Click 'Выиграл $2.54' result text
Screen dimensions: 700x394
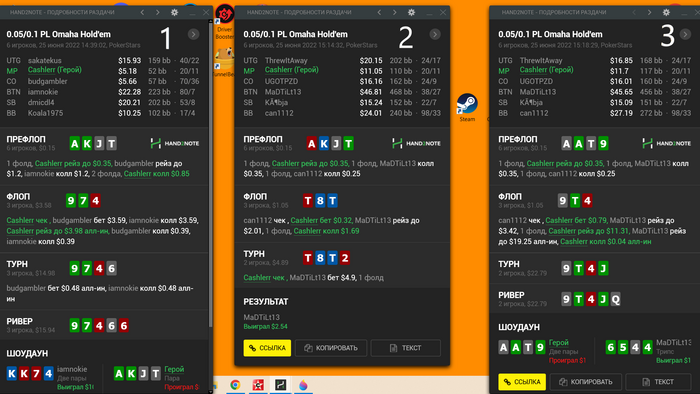click(x=266, y=327)
